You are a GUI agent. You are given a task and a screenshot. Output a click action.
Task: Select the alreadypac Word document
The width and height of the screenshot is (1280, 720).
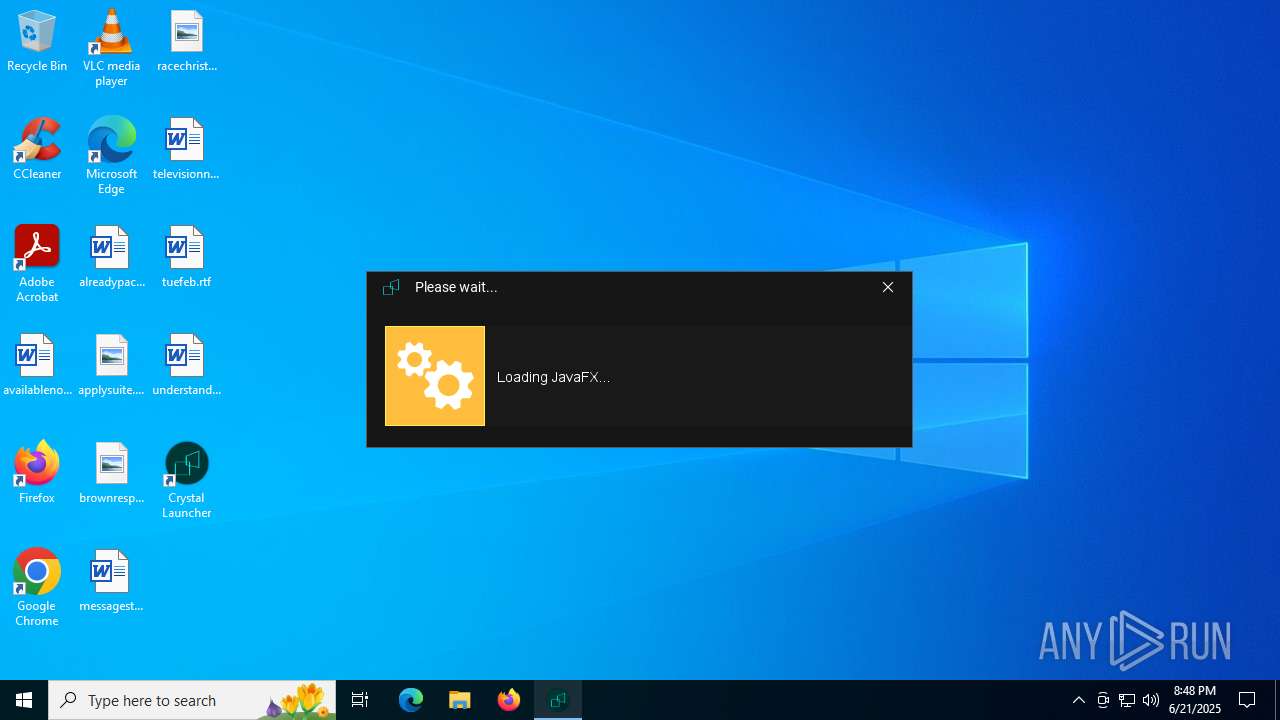(111, 257)
